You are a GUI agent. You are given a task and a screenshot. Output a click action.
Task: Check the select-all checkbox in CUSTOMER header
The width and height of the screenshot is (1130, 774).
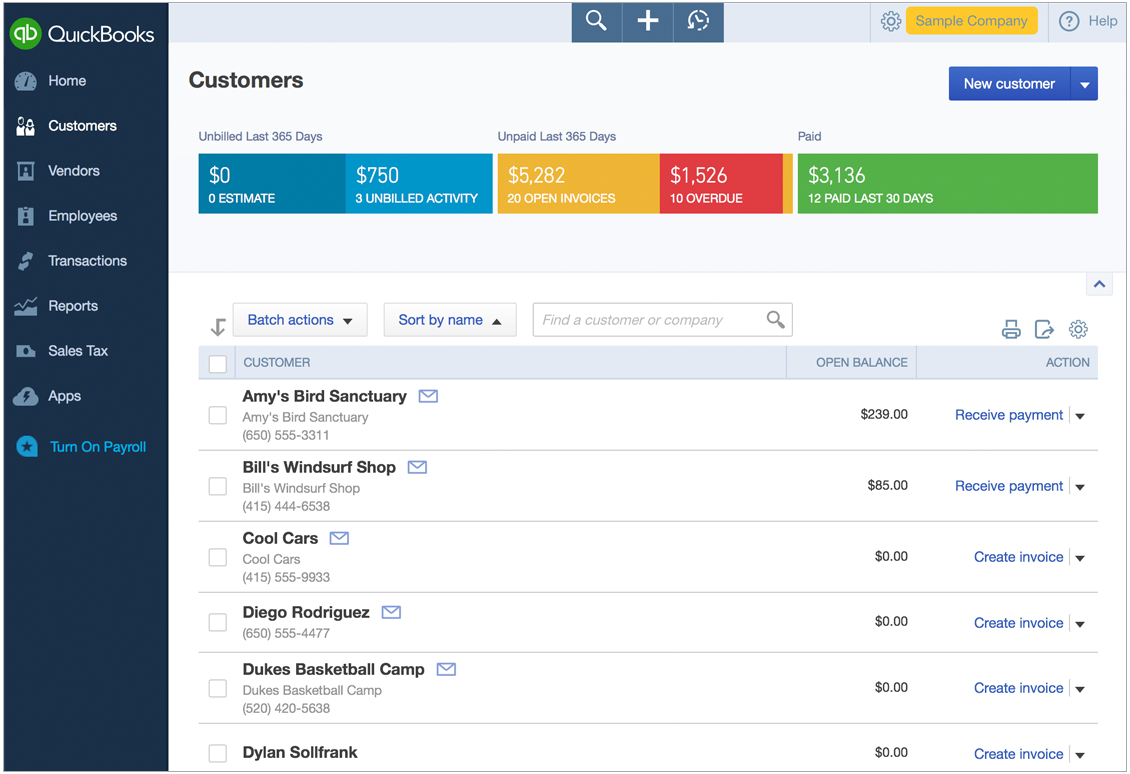click(x=218, y=364)
